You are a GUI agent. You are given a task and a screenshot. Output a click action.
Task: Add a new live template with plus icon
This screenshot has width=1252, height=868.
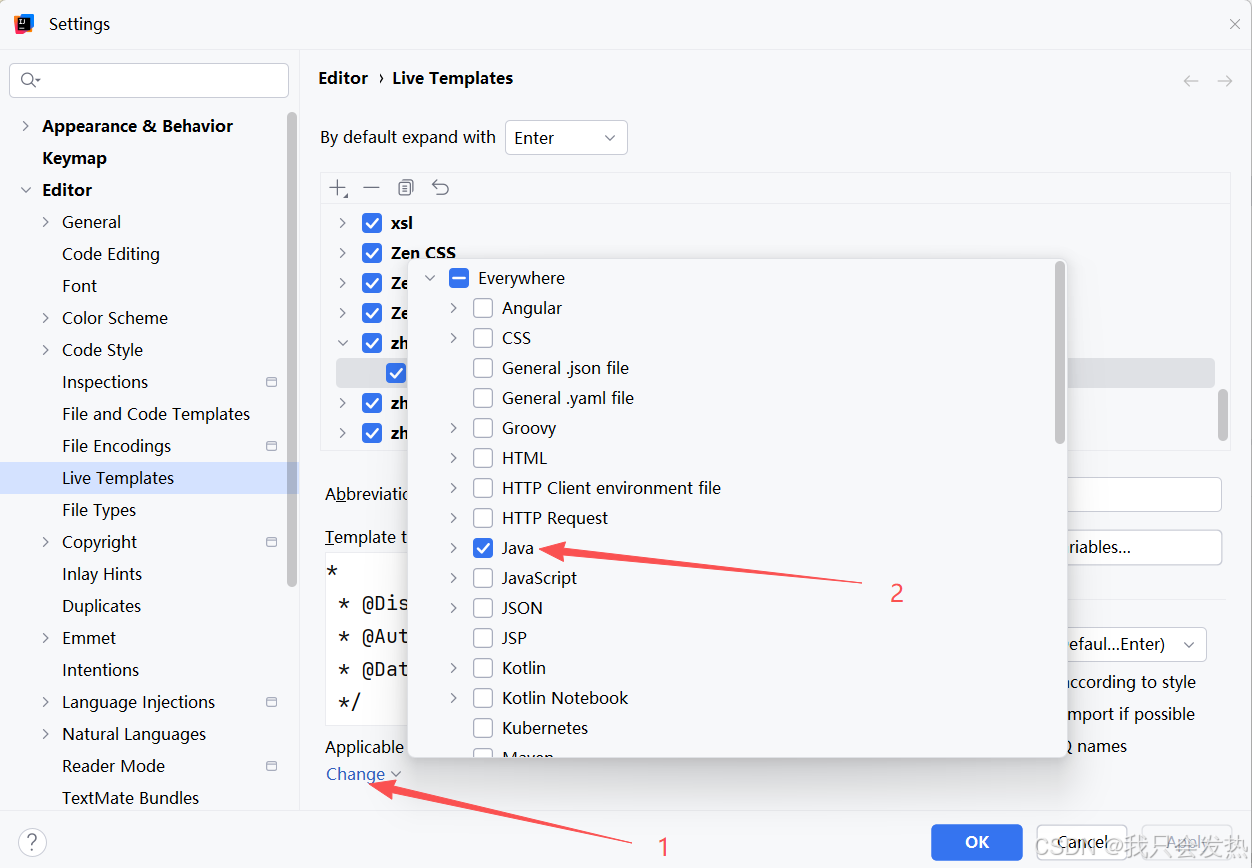click(x=339, y=188)
